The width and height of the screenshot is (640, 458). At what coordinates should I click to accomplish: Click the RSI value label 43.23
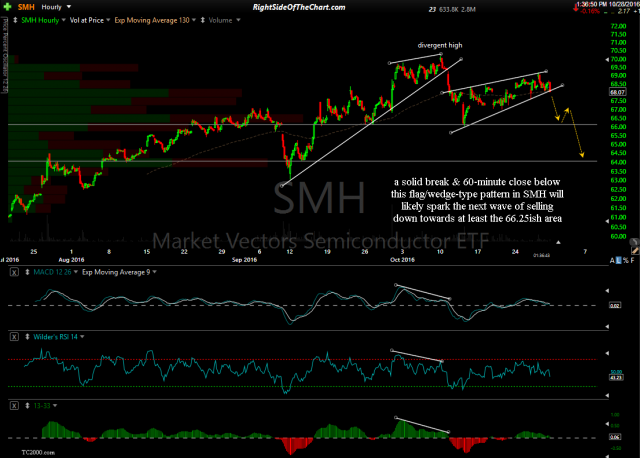tap(616, 378)
